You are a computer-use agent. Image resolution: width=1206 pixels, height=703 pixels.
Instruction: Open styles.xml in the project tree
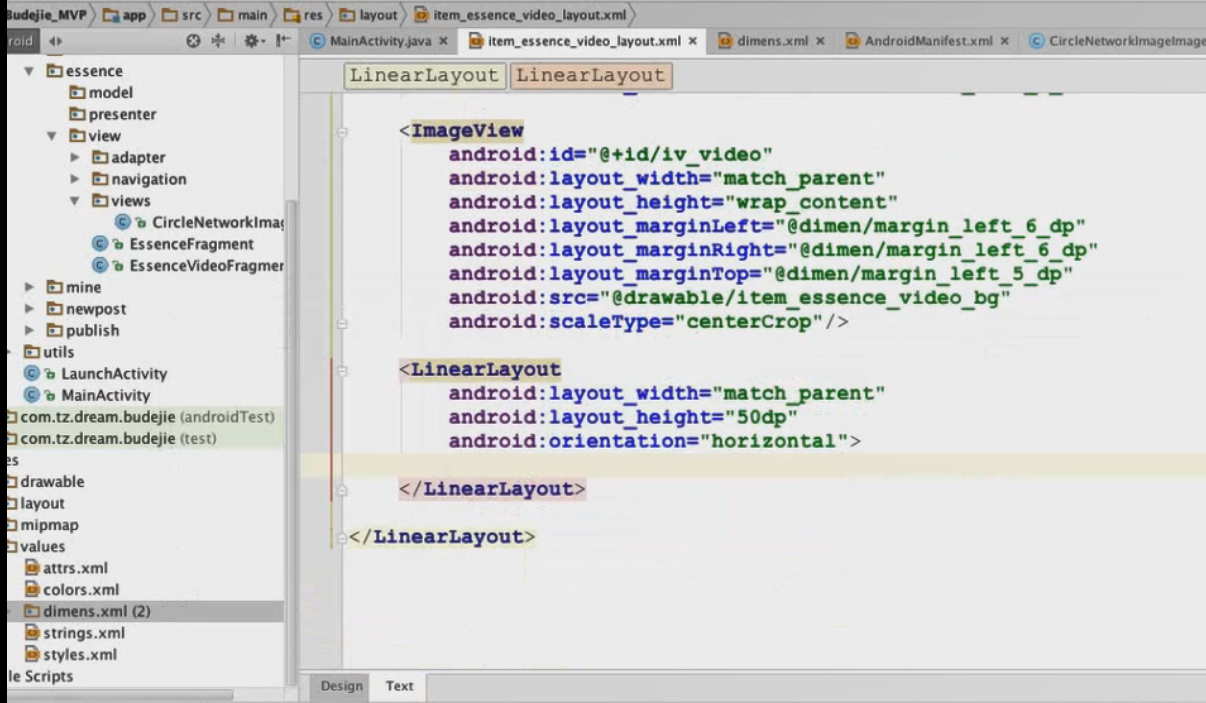point(71,655)
